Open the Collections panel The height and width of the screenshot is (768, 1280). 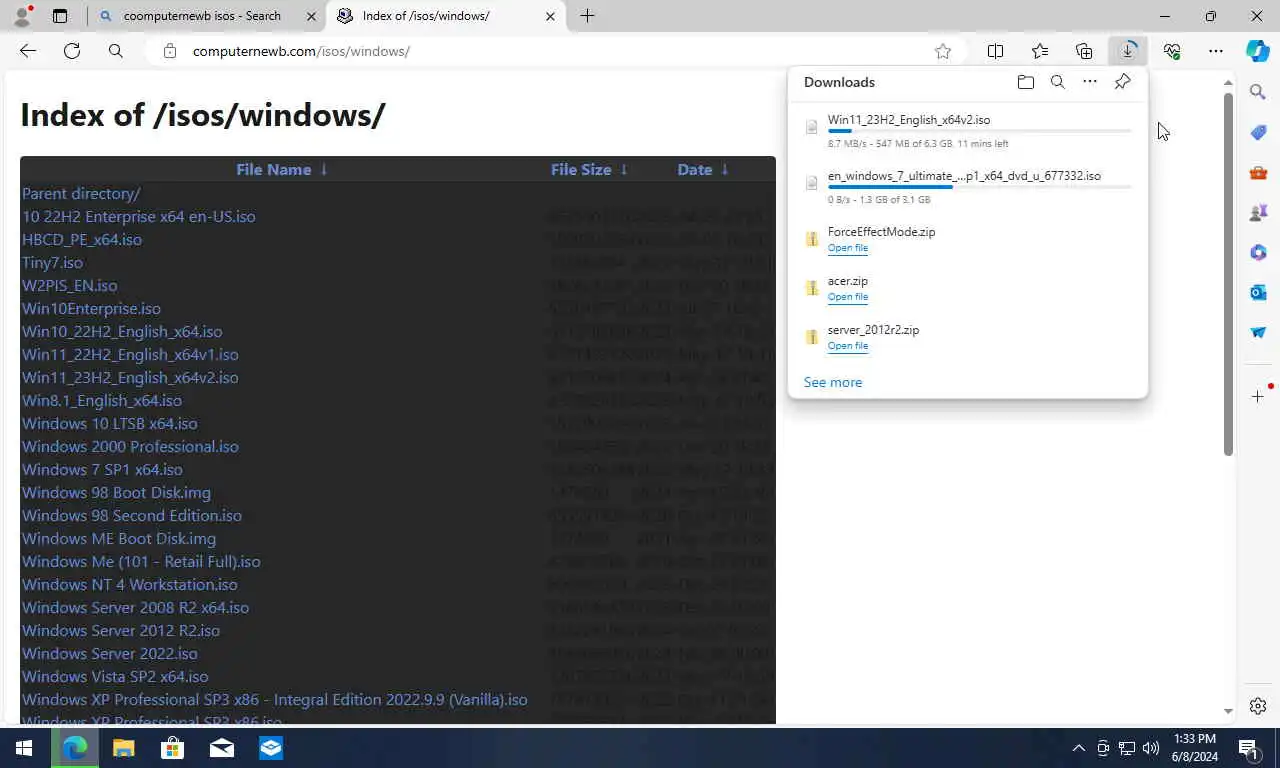pos(1084,51)
